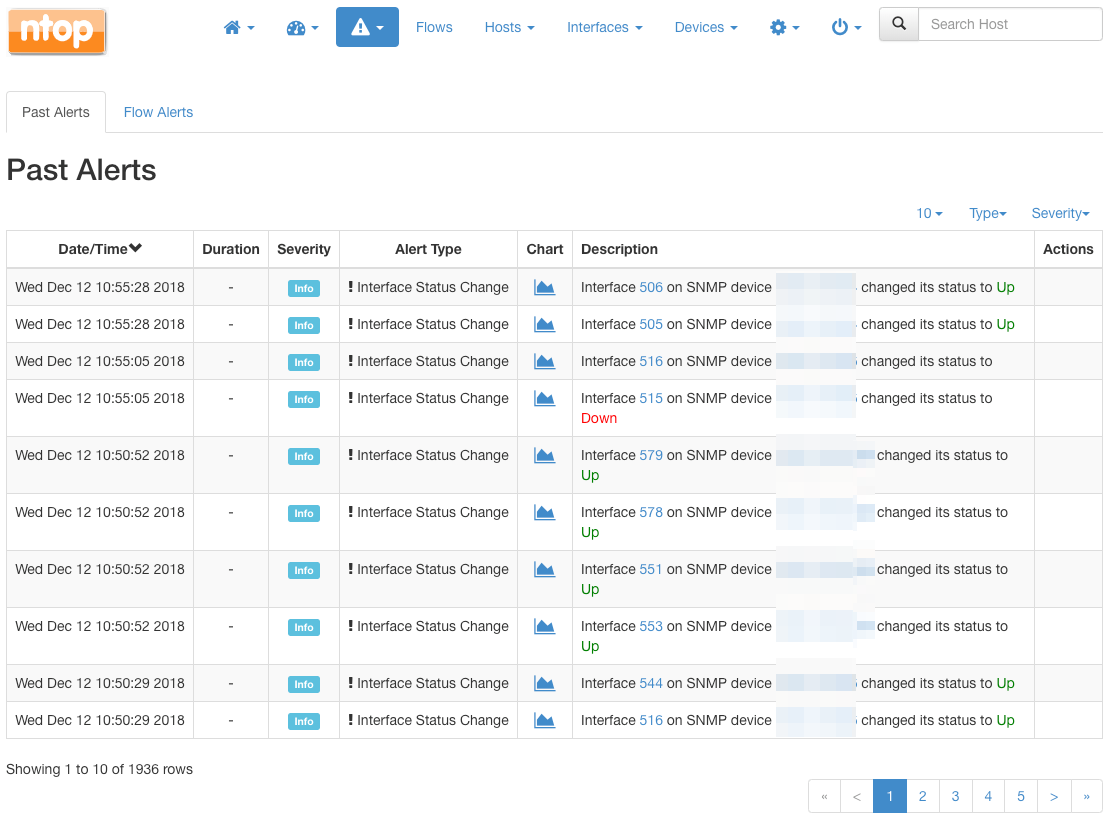Click Info badge in Interface 544 row

303,684
